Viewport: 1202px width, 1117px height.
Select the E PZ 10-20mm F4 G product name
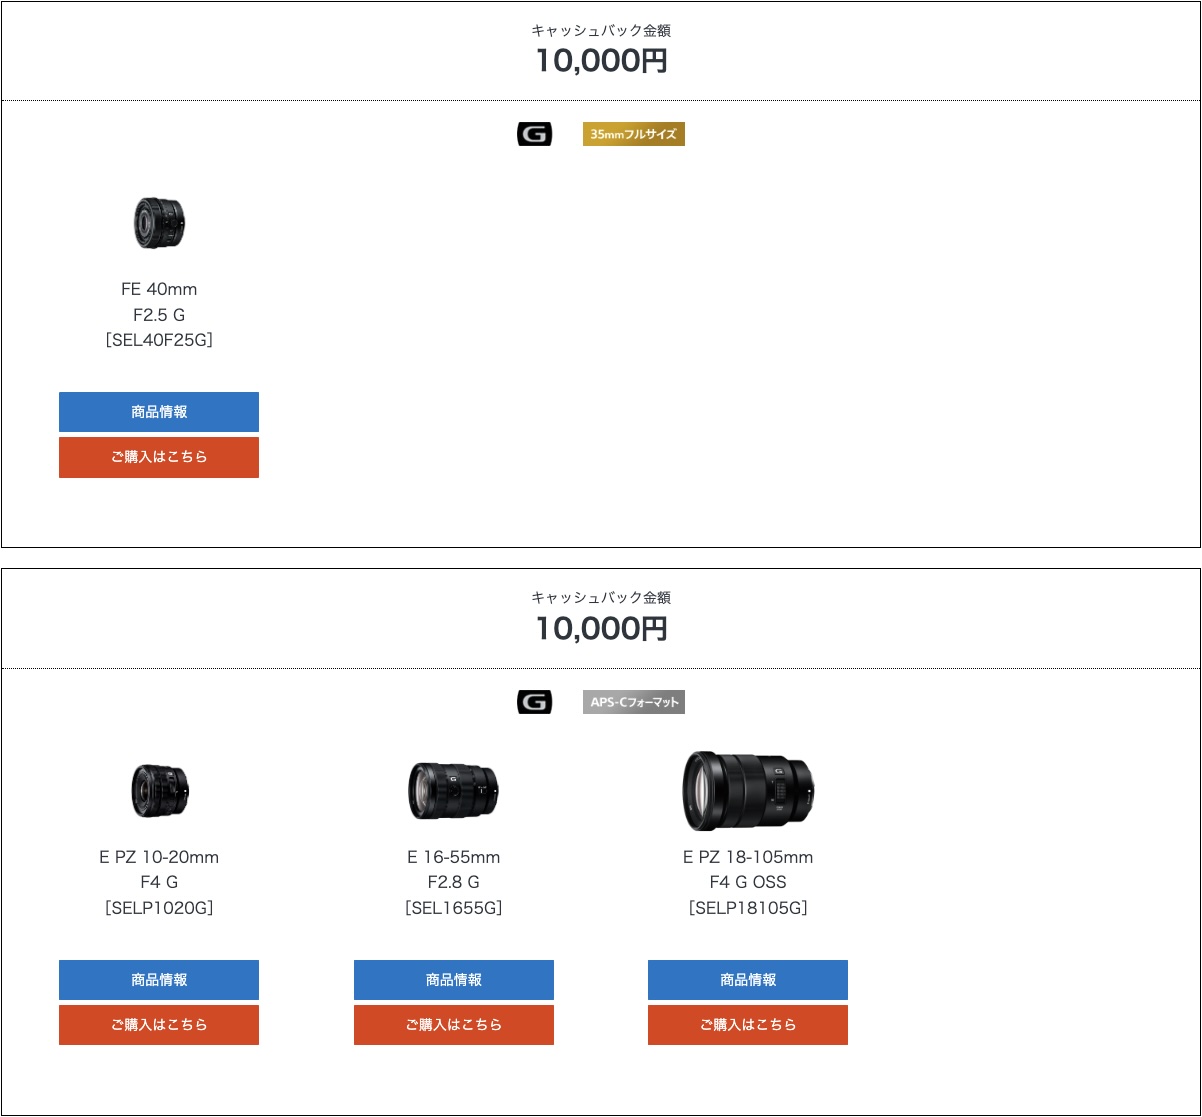(x=159, y=882)
